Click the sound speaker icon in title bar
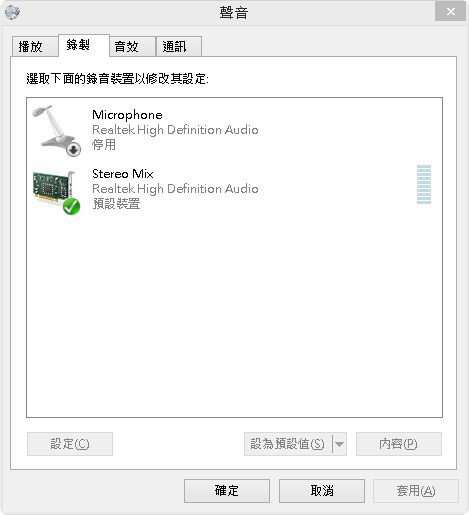This screenshot has width=469, height=515. 12,12
